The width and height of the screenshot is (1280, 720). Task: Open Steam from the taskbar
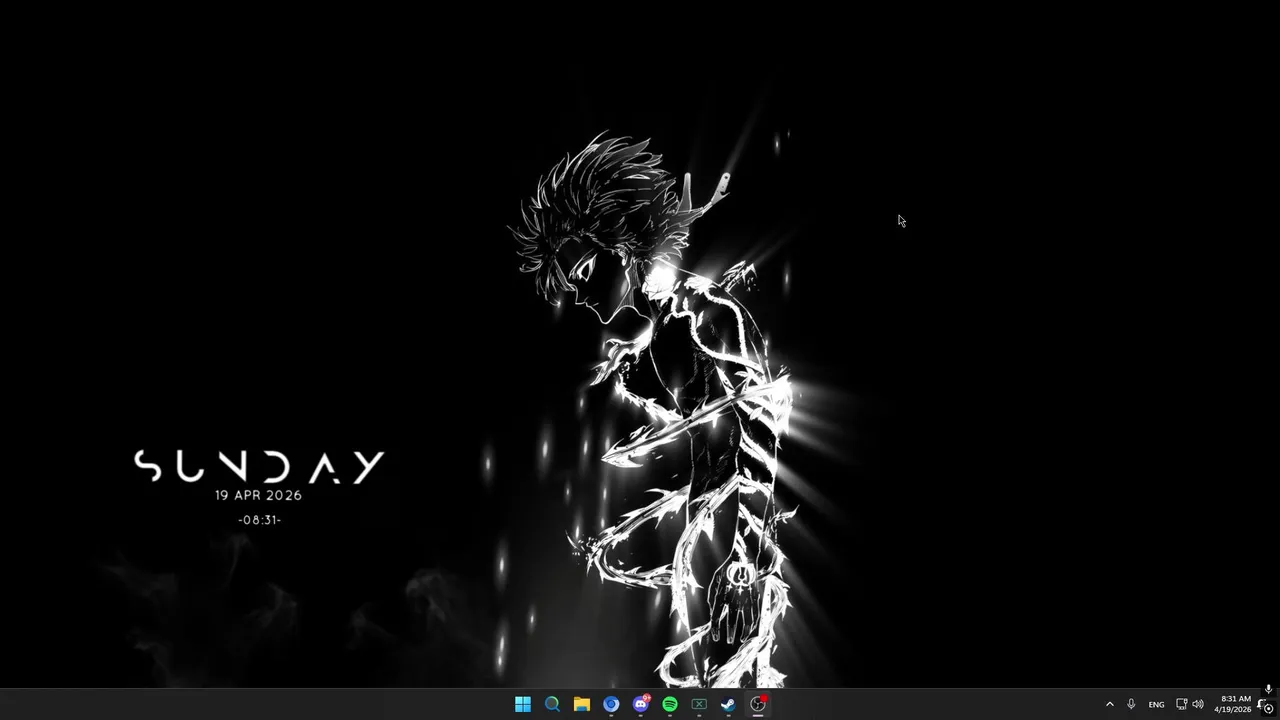coord(729,704)
